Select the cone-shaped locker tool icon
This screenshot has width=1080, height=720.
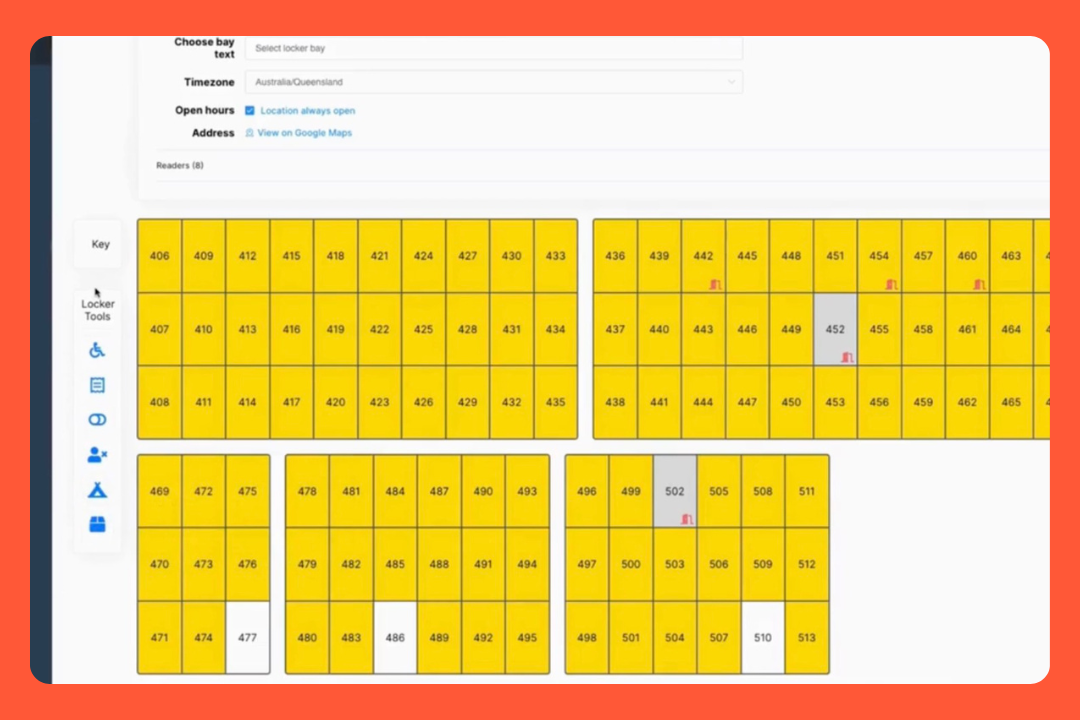click(x=97, y=490)
